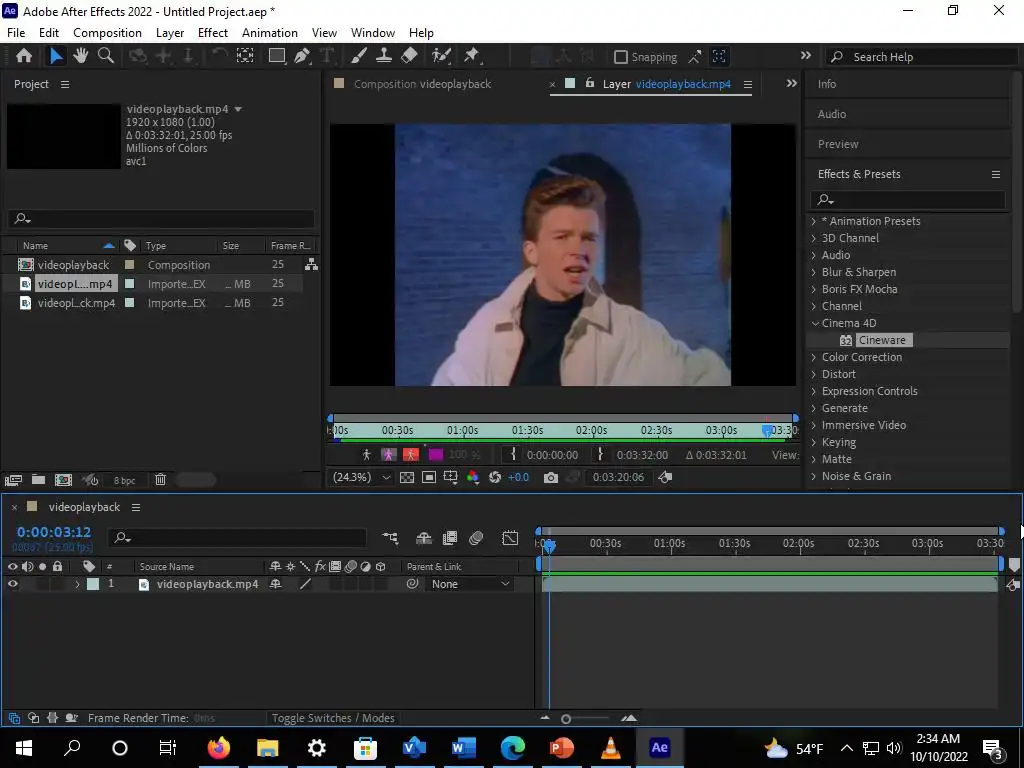Toggle the quality switch on videoplayback.mp4 layer
The width and height of the screenshot is (1024, 768).
click(305, 584)
